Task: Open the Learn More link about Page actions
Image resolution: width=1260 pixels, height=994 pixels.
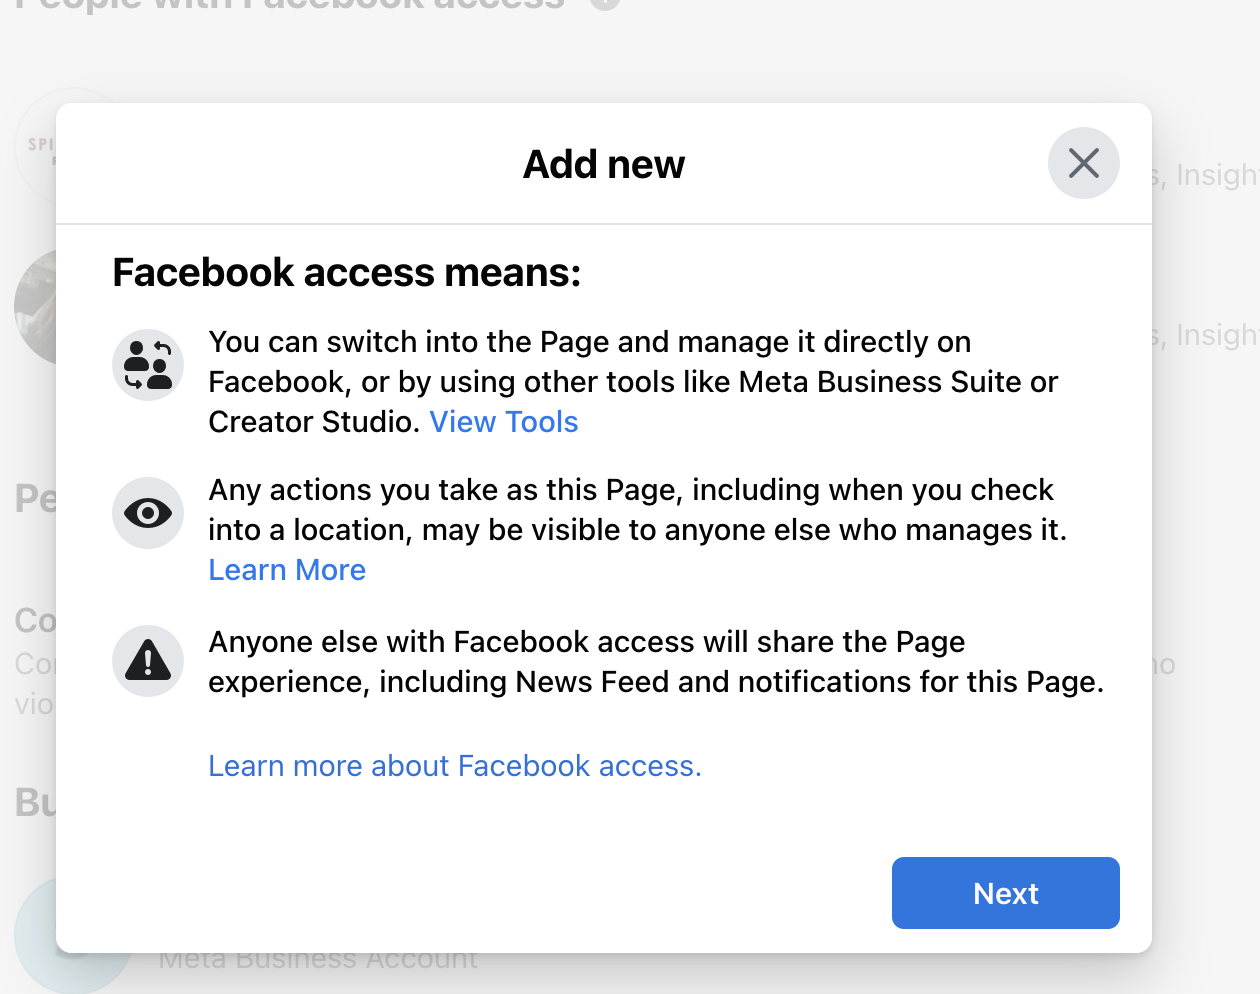Action: coord(287,570)
